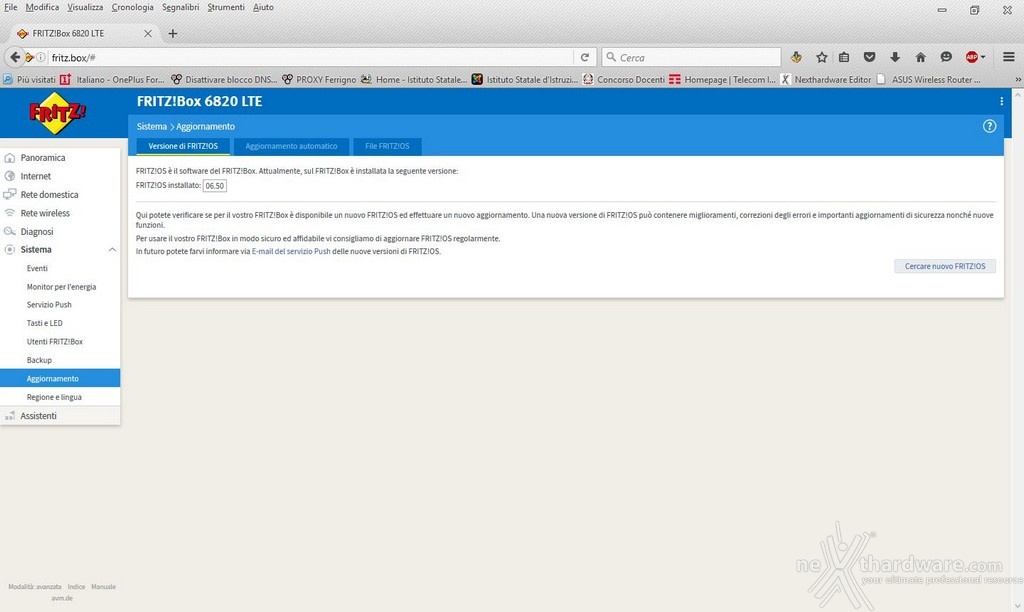Viewport: 1024px width, 612px height.
Task: Open the Adblock Plus dropdown arrow
Action: coord(983,57)
